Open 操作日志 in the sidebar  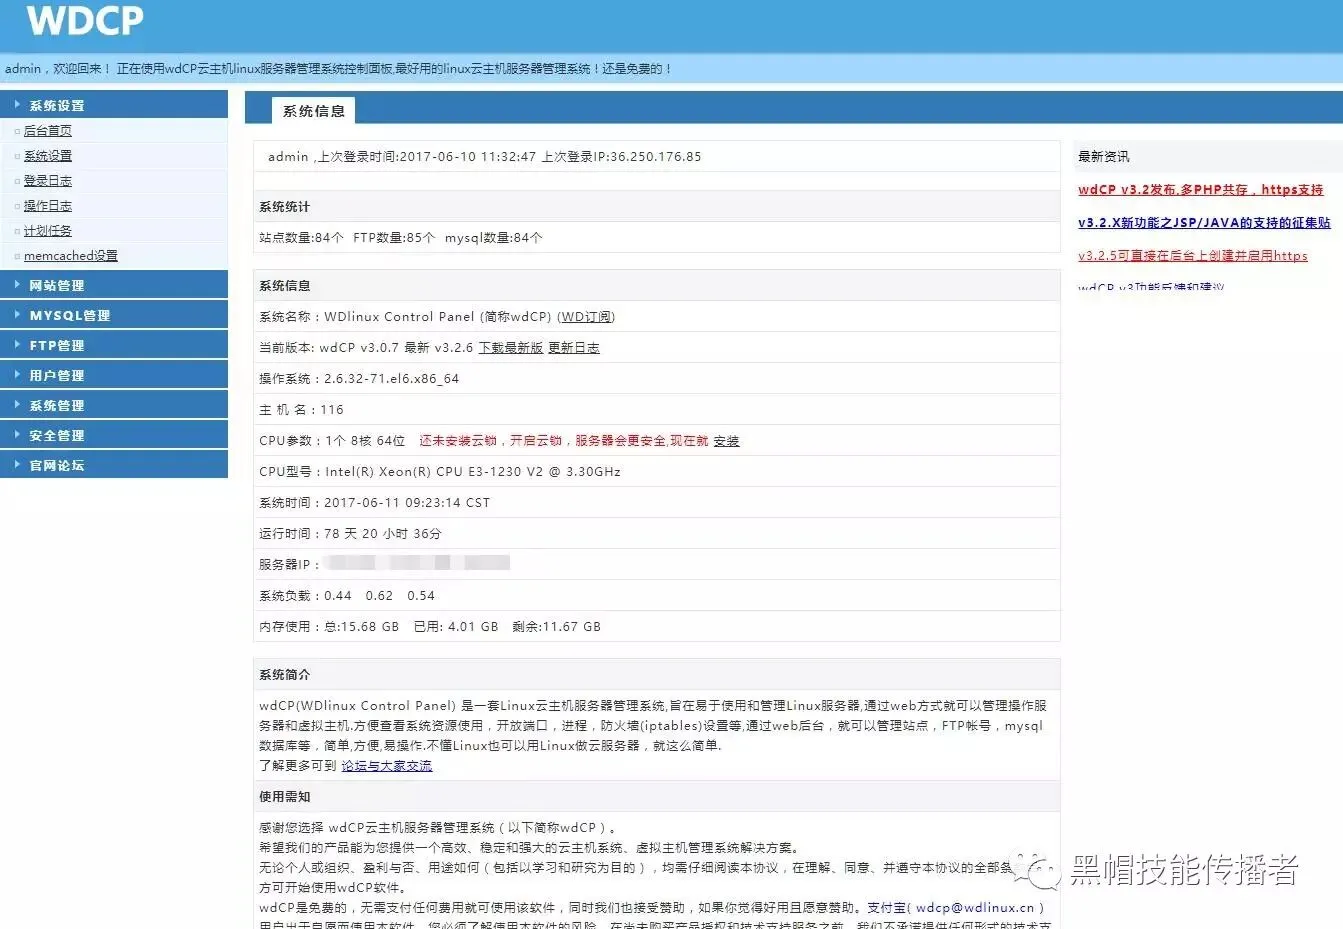(x=48, y=206)
